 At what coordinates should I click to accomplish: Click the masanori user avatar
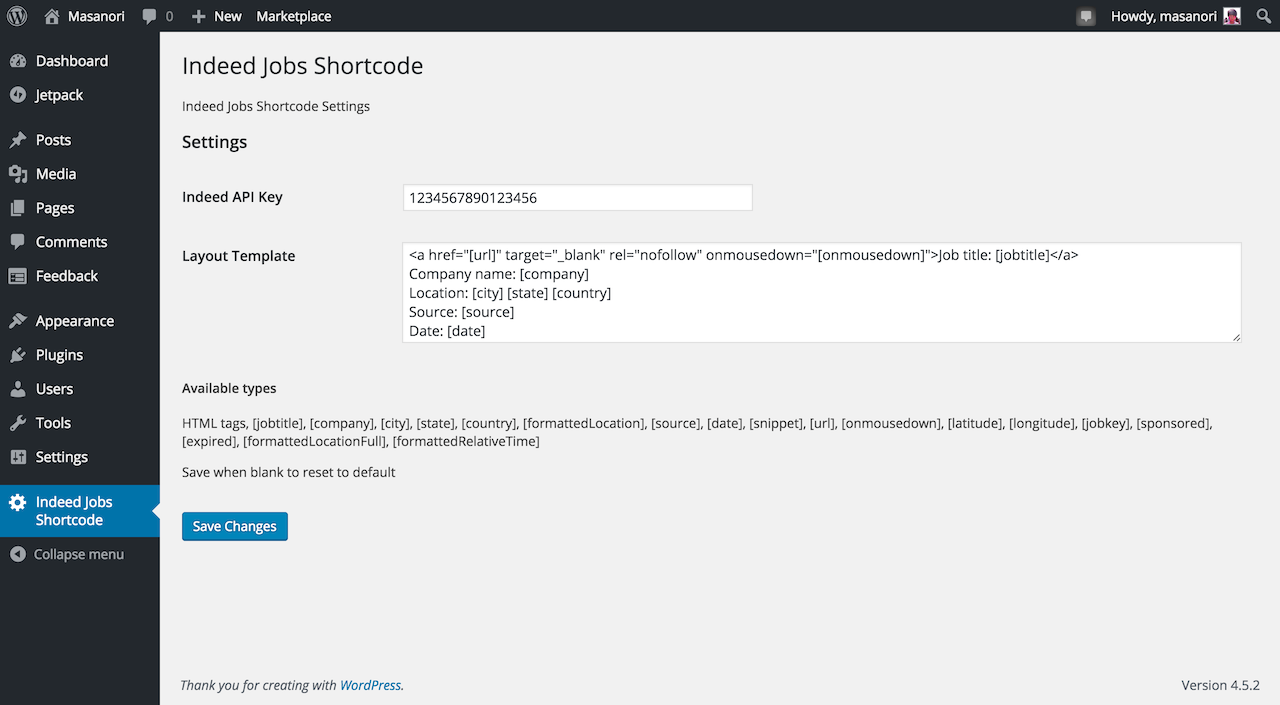coord(1232,16)
